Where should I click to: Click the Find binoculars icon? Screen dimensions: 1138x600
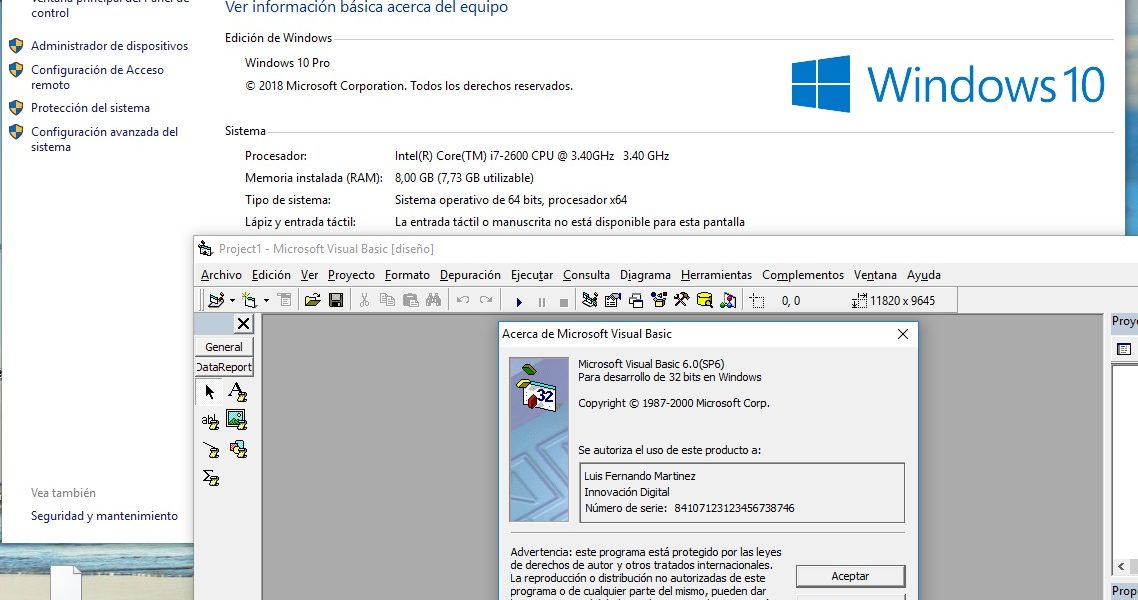point(434,300)
